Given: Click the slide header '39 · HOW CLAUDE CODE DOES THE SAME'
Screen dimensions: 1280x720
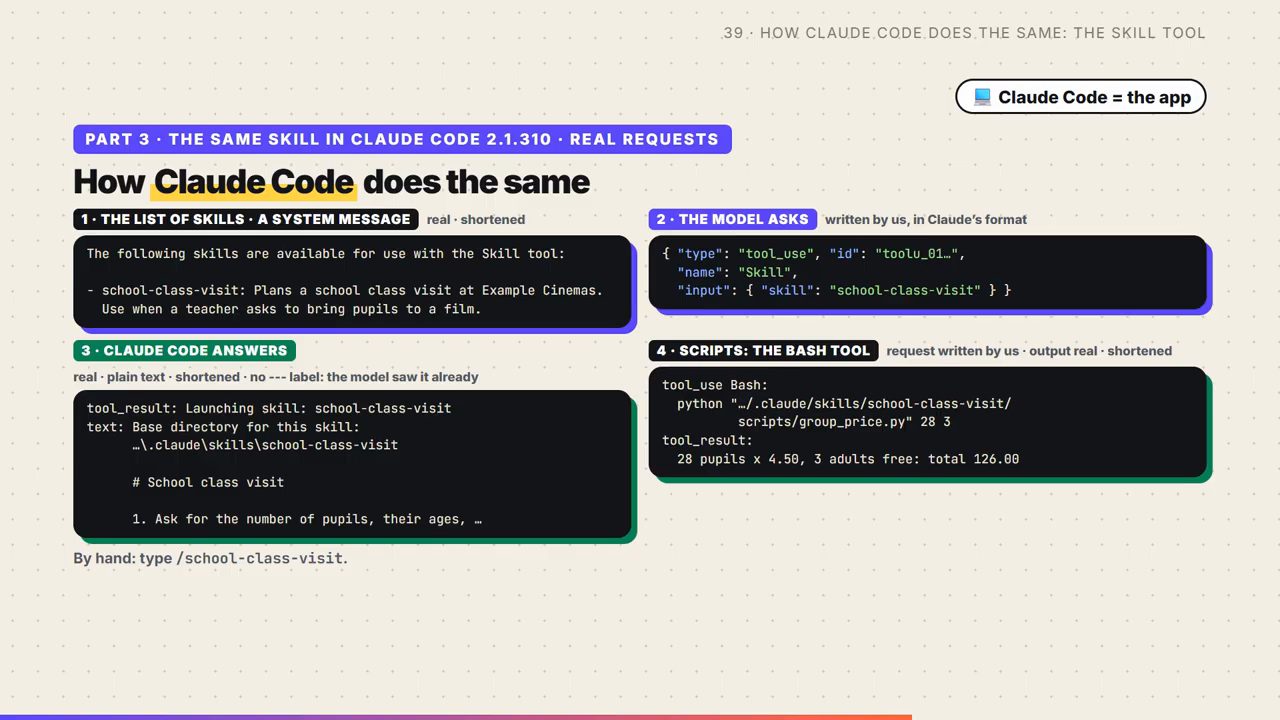Looking at the screenshot, I should 964,33.
